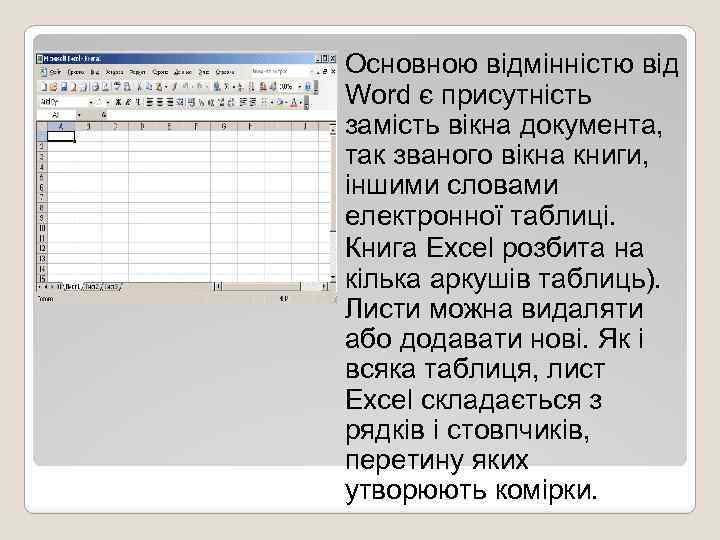Toggle Align Right button
The width and height of the screenshot is (720, 540).
[x=170, y=102]
